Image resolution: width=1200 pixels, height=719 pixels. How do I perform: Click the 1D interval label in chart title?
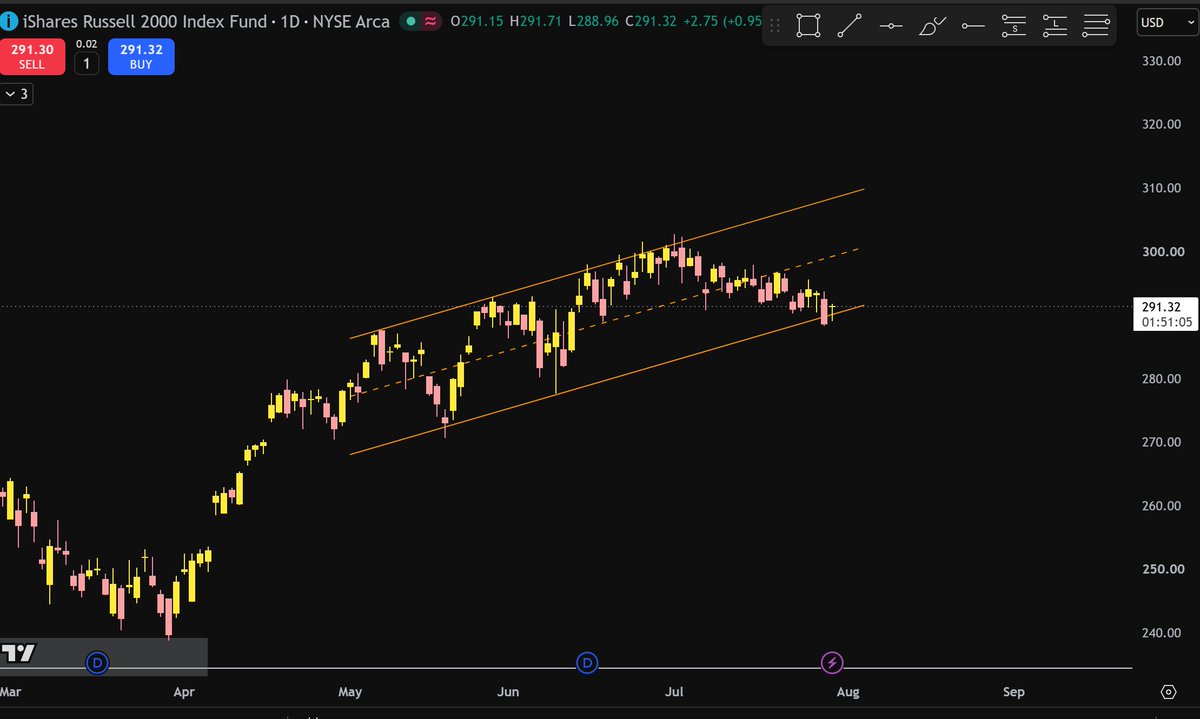pos(289,22)
